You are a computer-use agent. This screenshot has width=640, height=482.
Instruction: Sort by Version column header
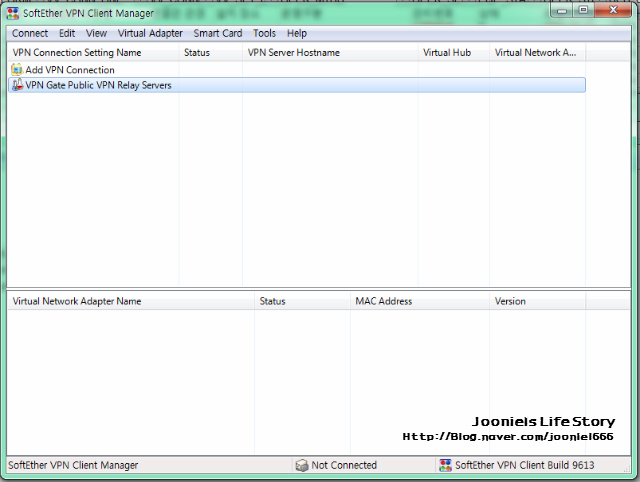point(538,302)
